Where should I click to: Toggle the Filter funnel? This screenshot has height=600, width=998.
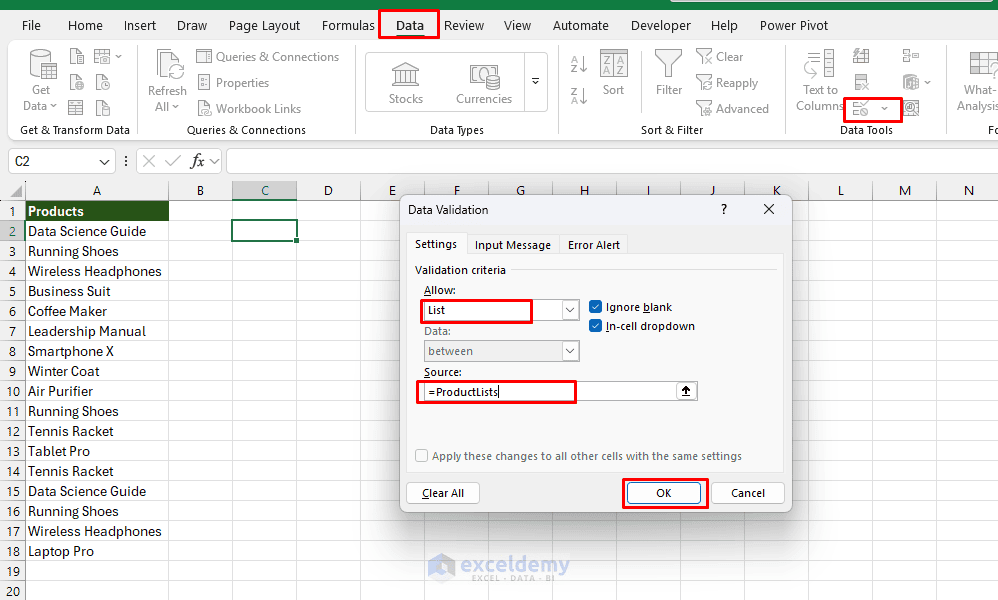click(668, 73)
